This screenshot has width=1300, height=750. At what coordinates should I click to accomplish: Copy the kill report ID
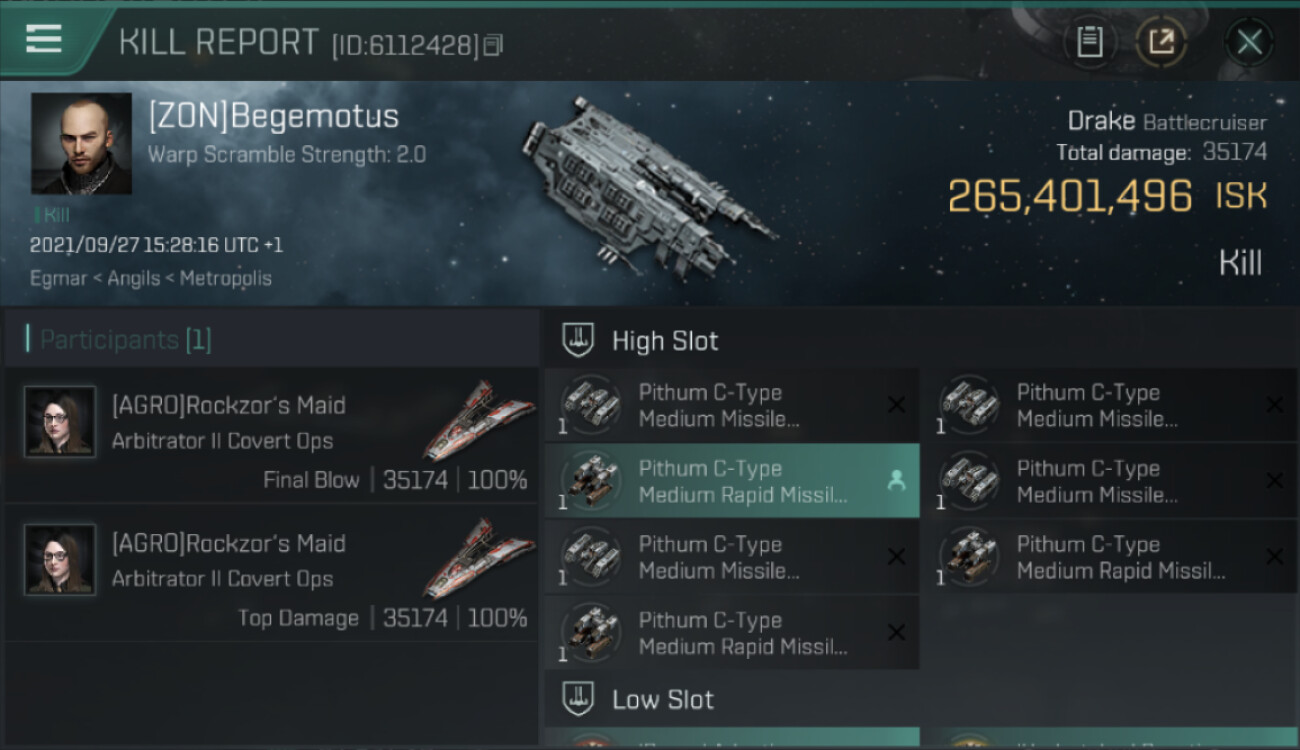pos(493,45)
